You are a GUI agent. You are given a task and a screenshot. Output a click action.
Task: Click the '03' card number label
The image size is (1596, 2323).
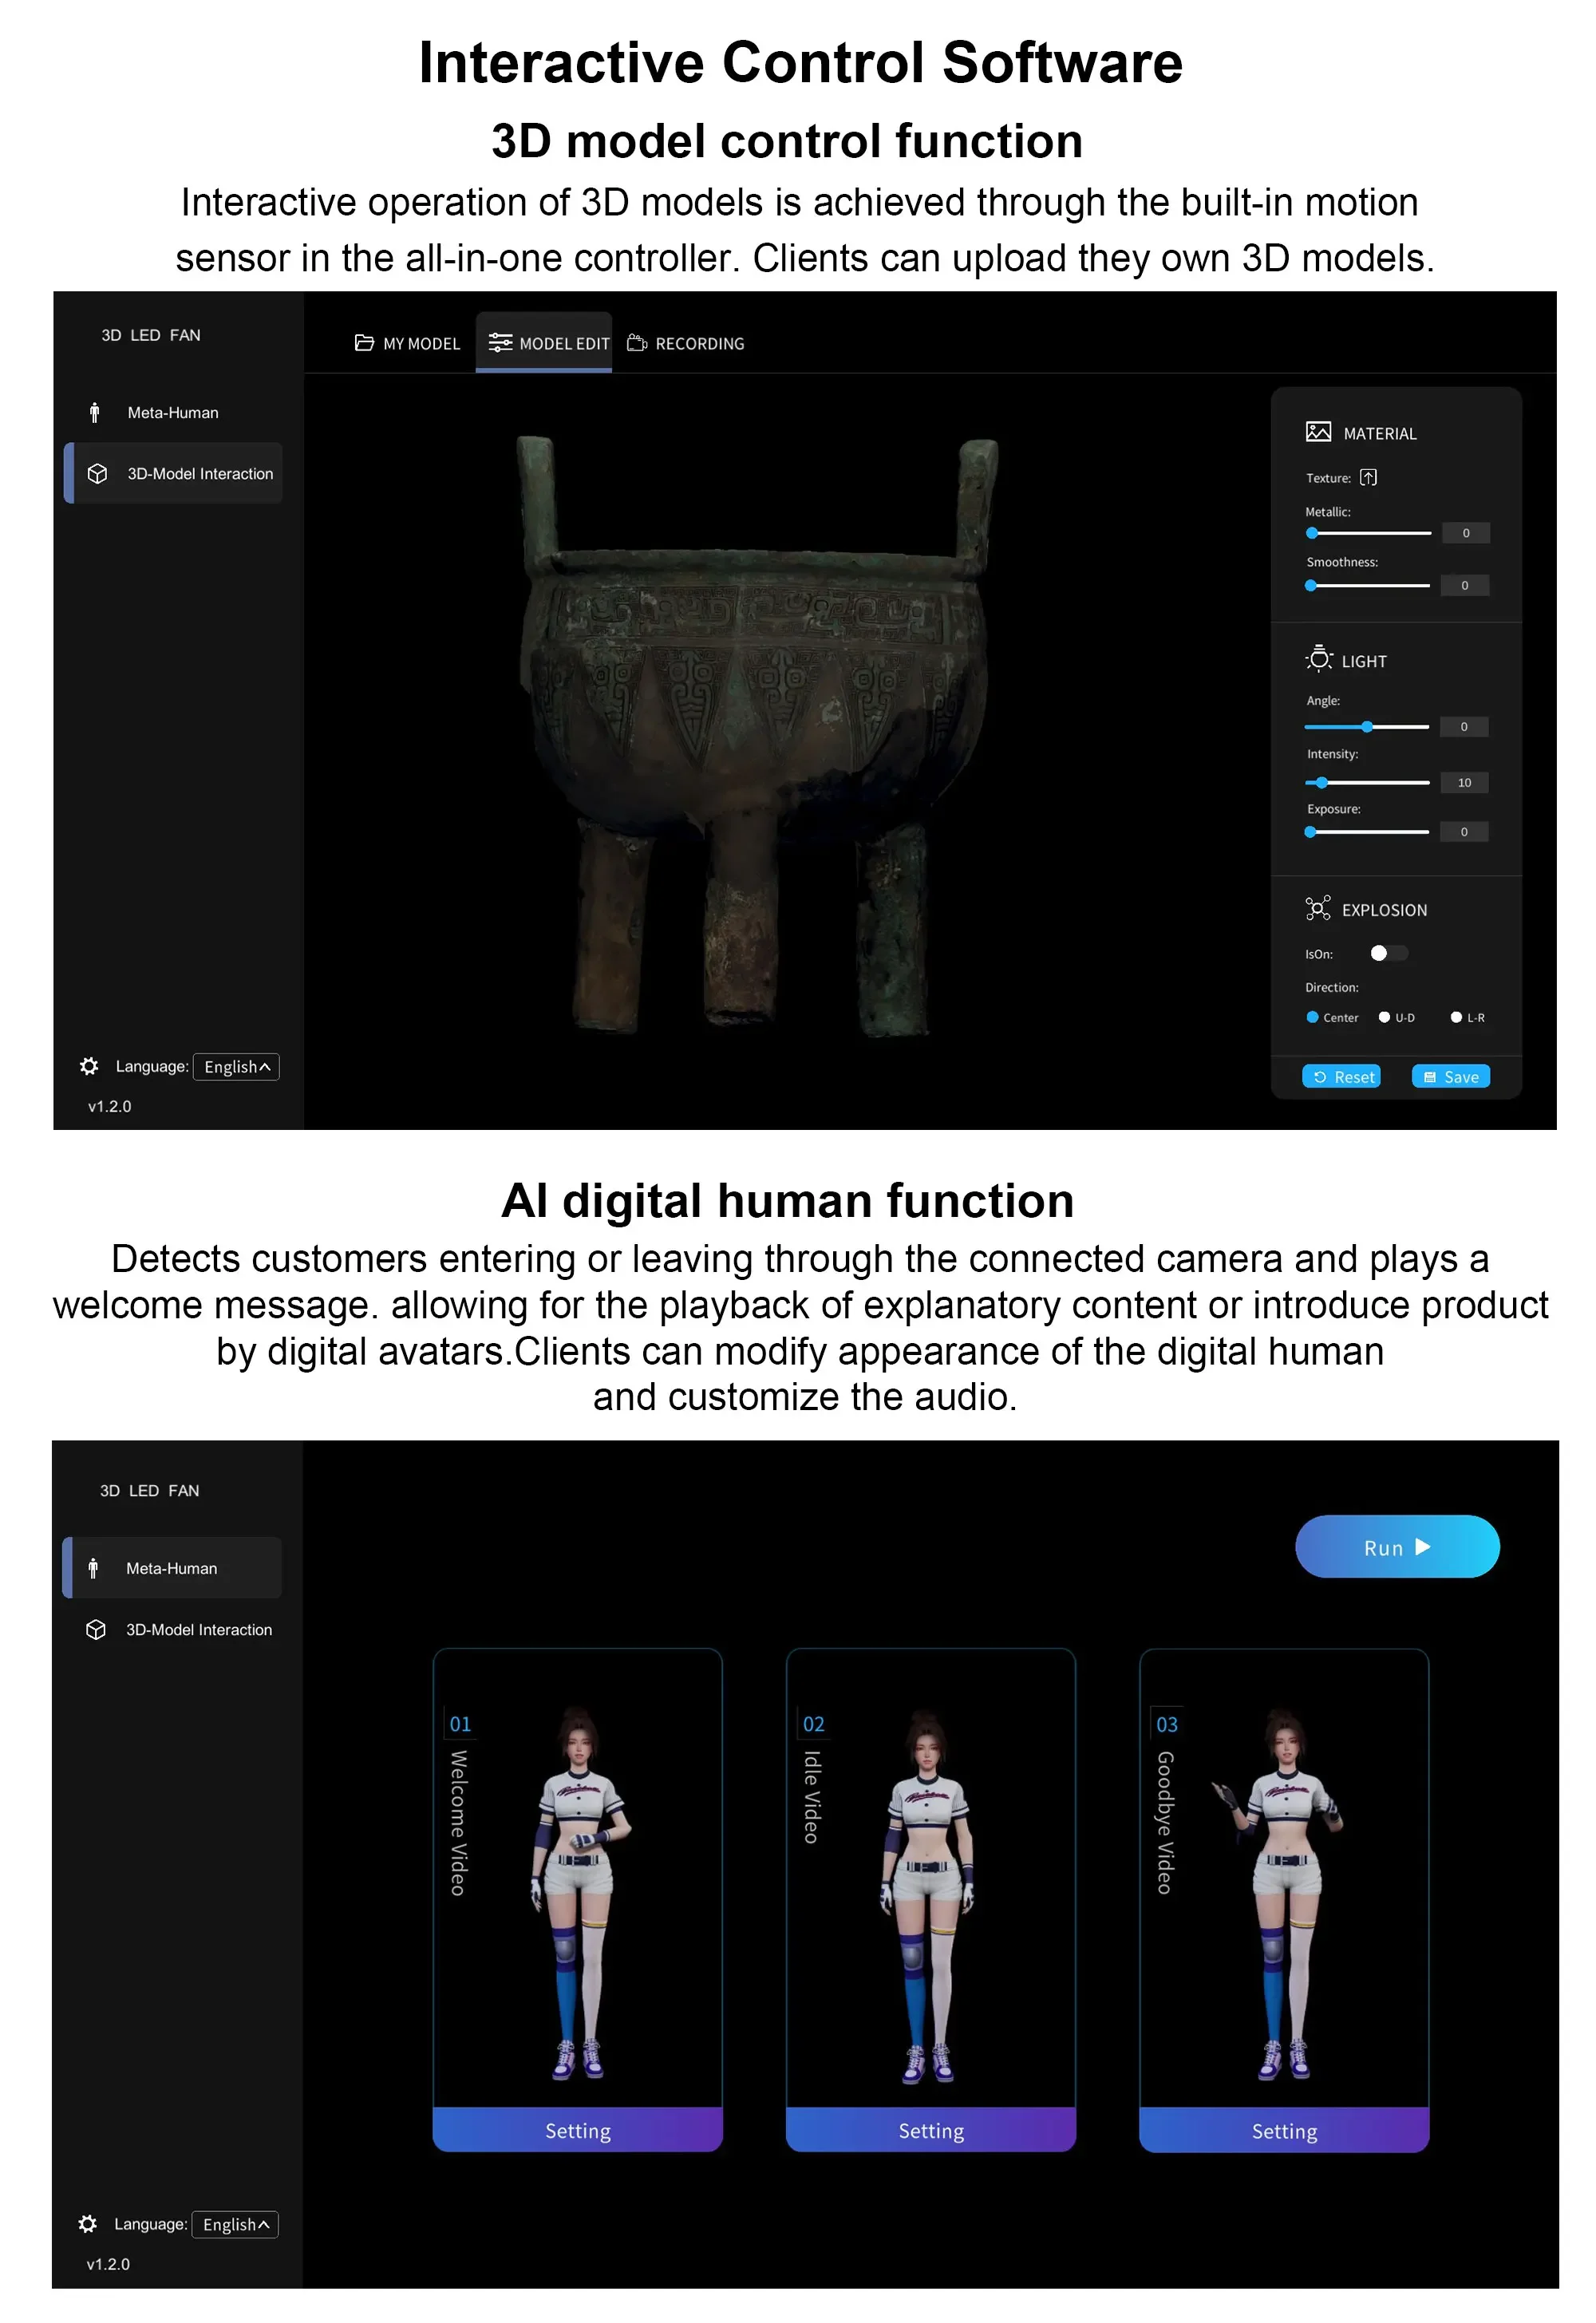(1167, 1724)
